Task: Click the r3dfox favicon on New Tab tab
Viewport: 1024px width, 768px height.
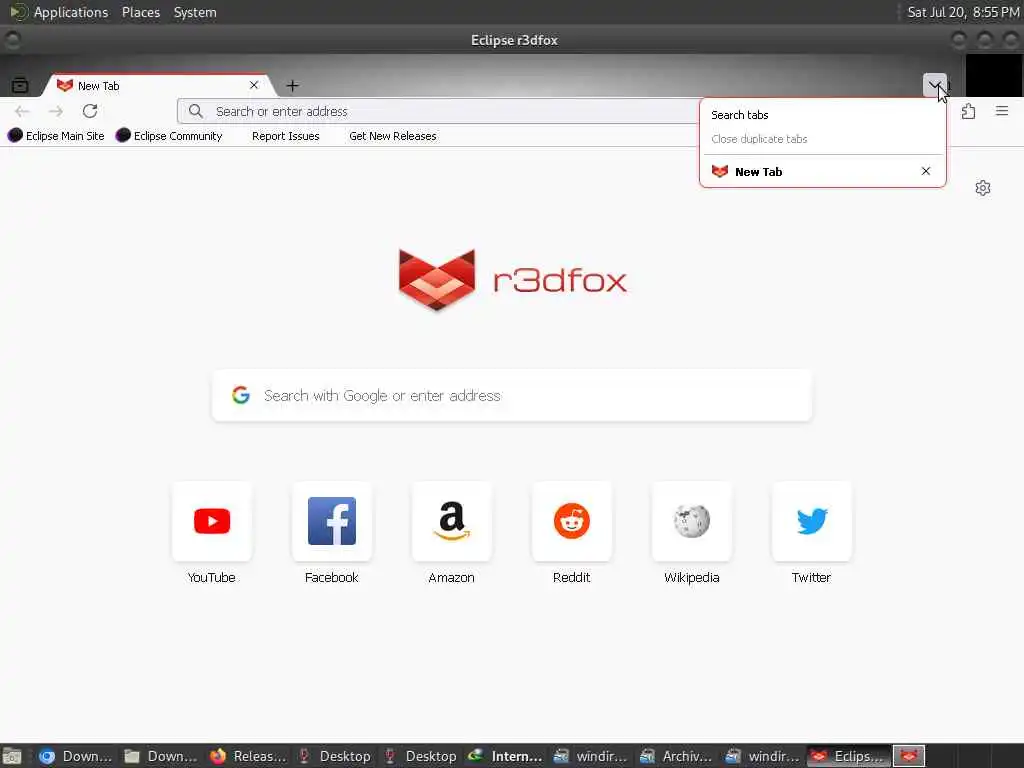Action: (x=65, y=86)
